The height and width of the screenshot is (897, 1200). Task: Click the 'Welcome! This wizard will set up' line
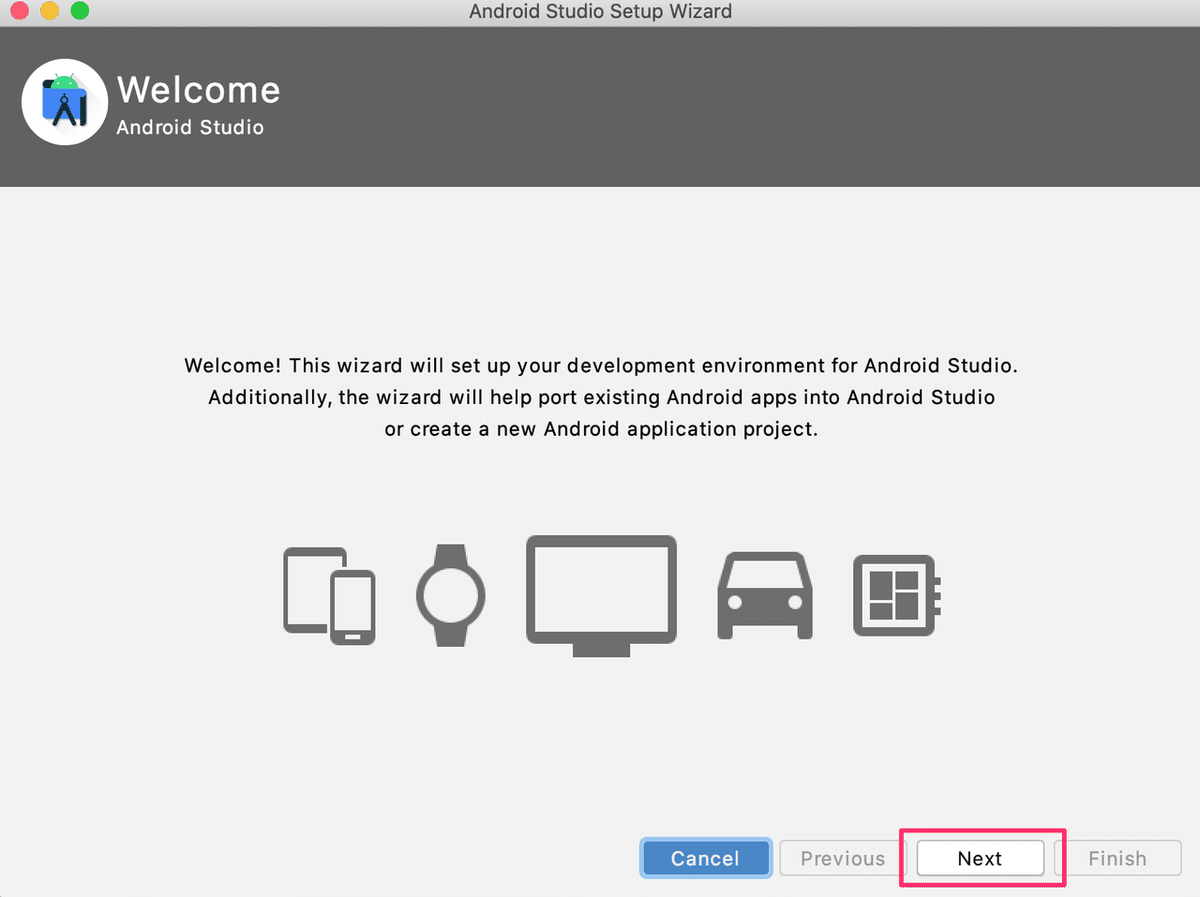click(x=601, y=366)
